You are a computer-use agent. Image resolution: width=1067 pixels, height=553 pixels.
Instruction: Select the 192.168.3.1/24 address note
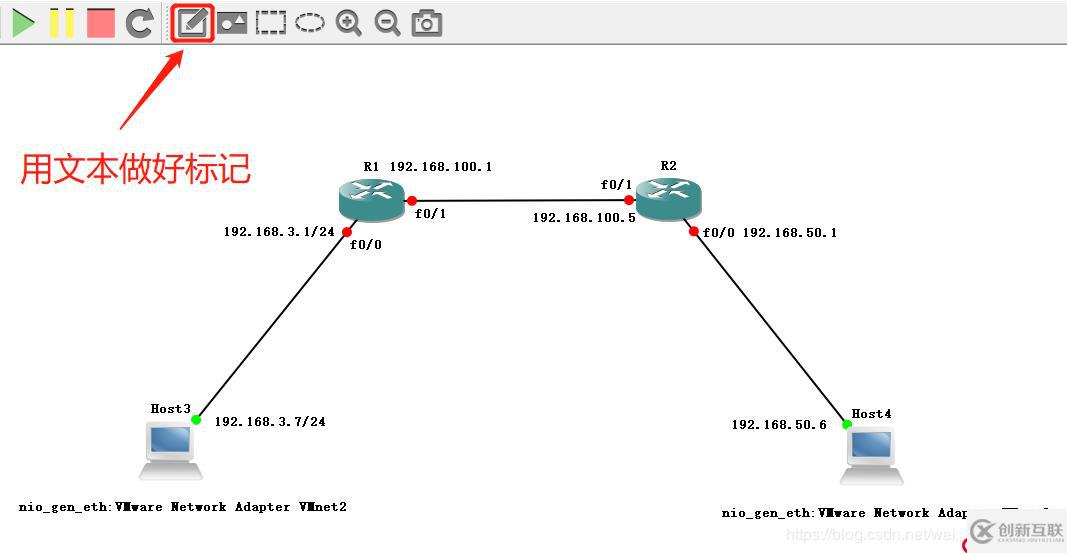[x=279, y=231]
